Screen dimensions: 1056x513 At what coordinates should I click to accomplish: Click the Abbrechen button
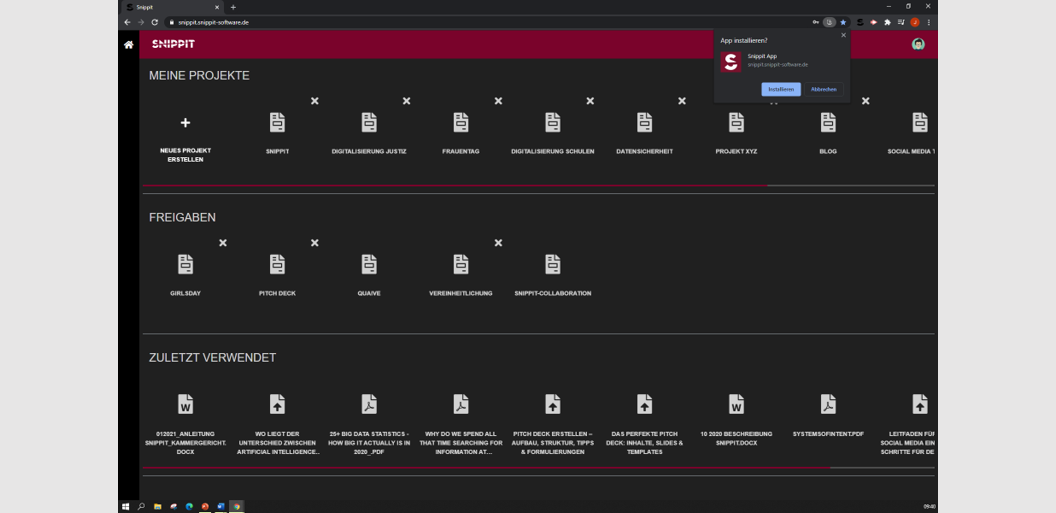pyautogui.click(x=824, y=90)
